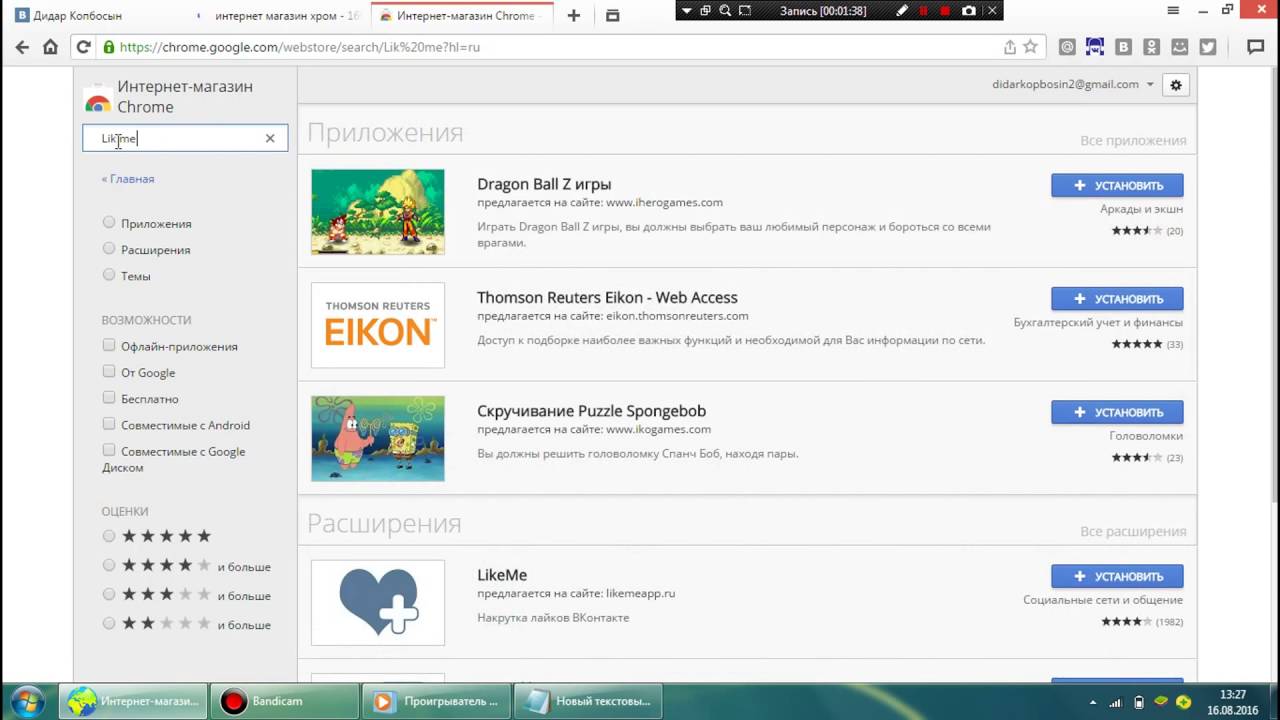The height and width of the screenshot is (720, 1280).
Task: Take a screenshot with Bandicam camera icon
Action: tap(968, 10)
